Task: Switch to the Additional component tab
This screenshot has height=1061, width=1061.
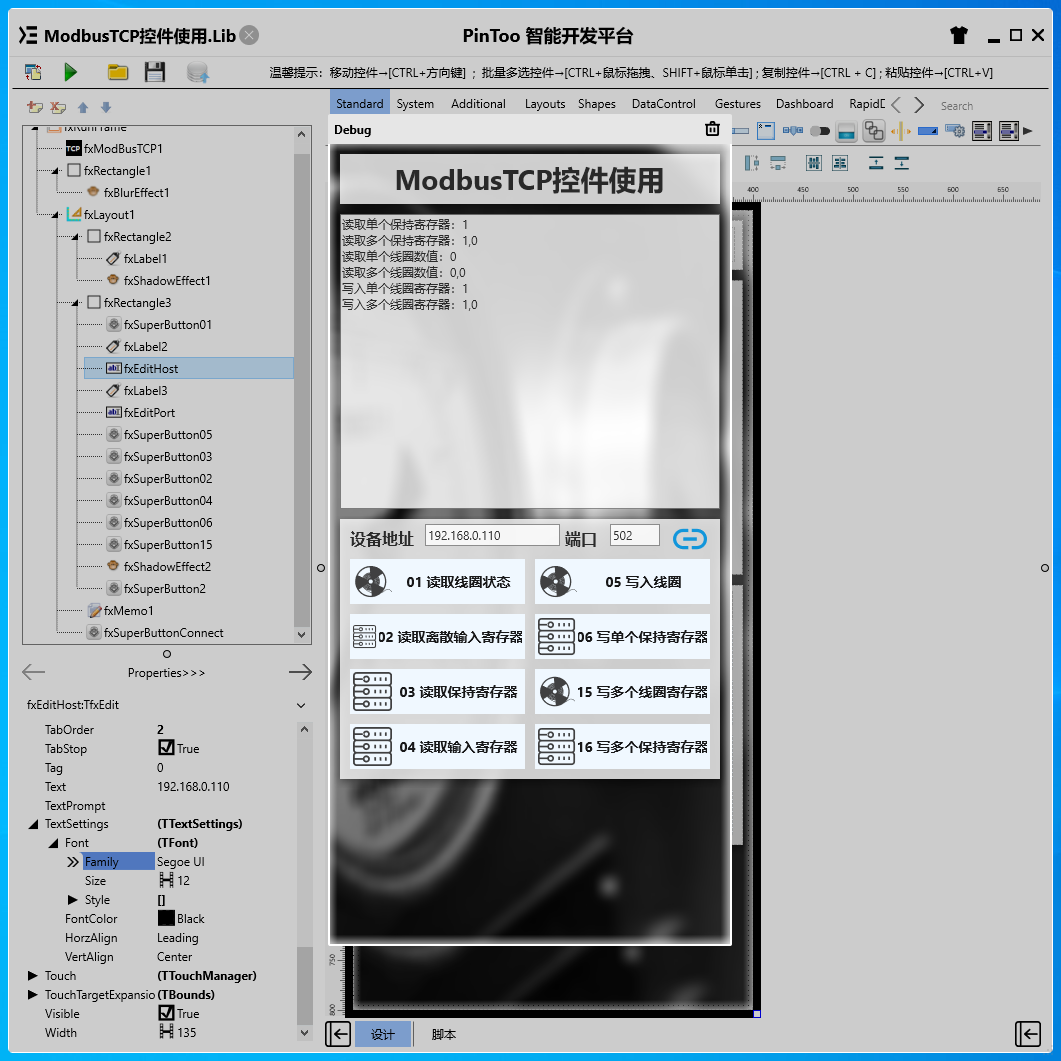Action: point(478,104)
